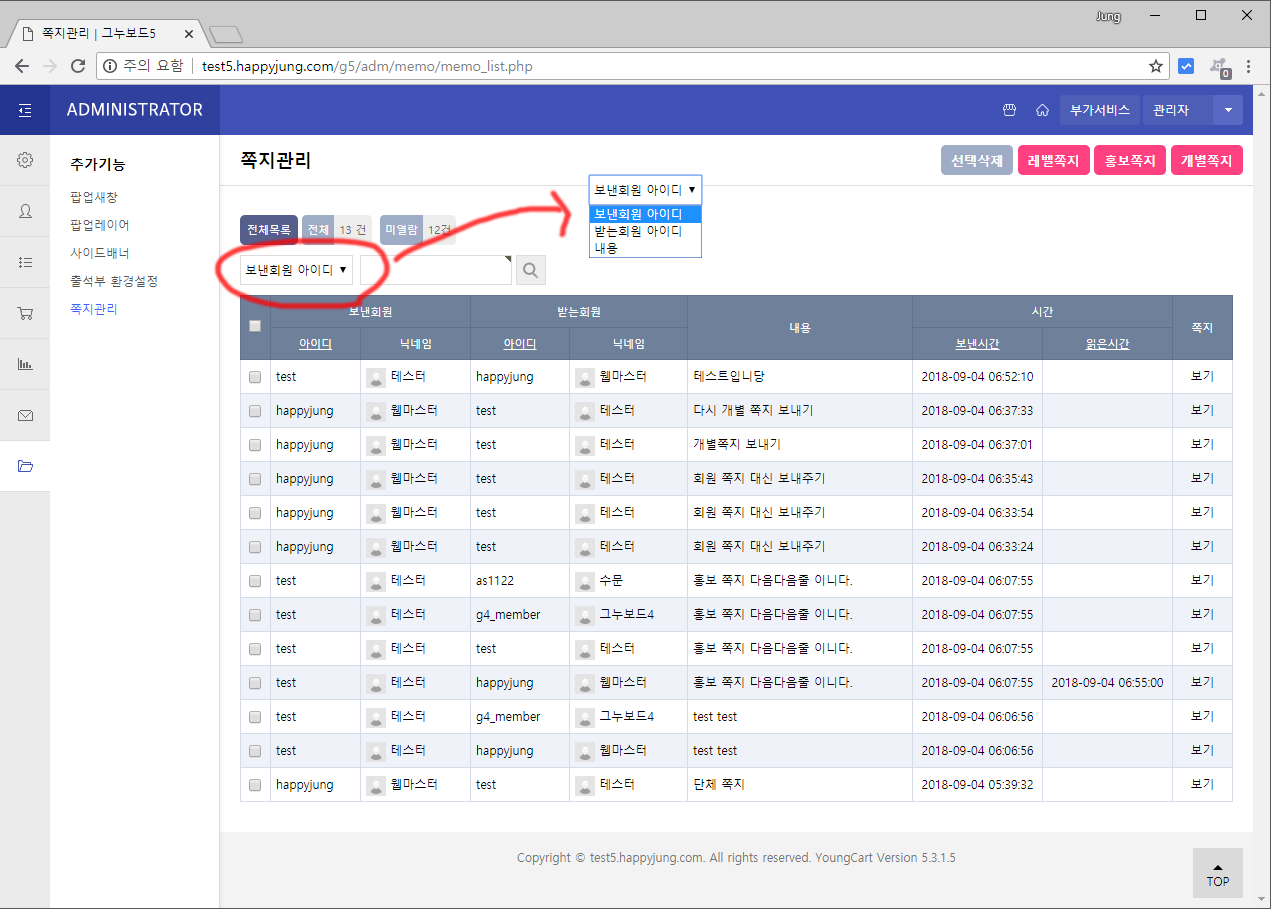Expand the arrow dropdown next to 관리자
Screen dimensions: 1271x909
[1227, 110]
